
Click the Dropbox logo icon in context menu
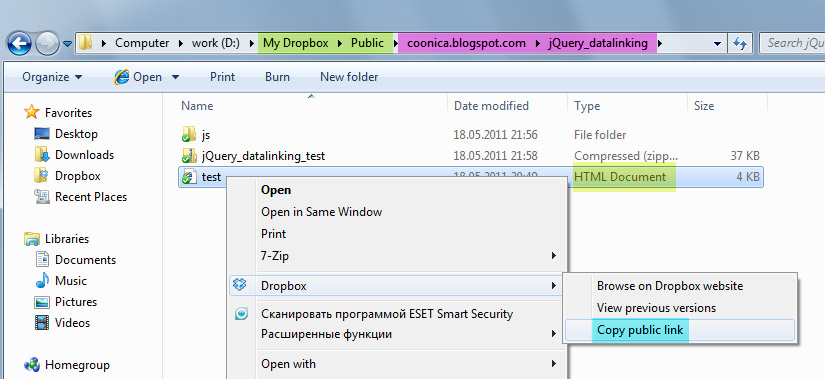click(240, 285)
